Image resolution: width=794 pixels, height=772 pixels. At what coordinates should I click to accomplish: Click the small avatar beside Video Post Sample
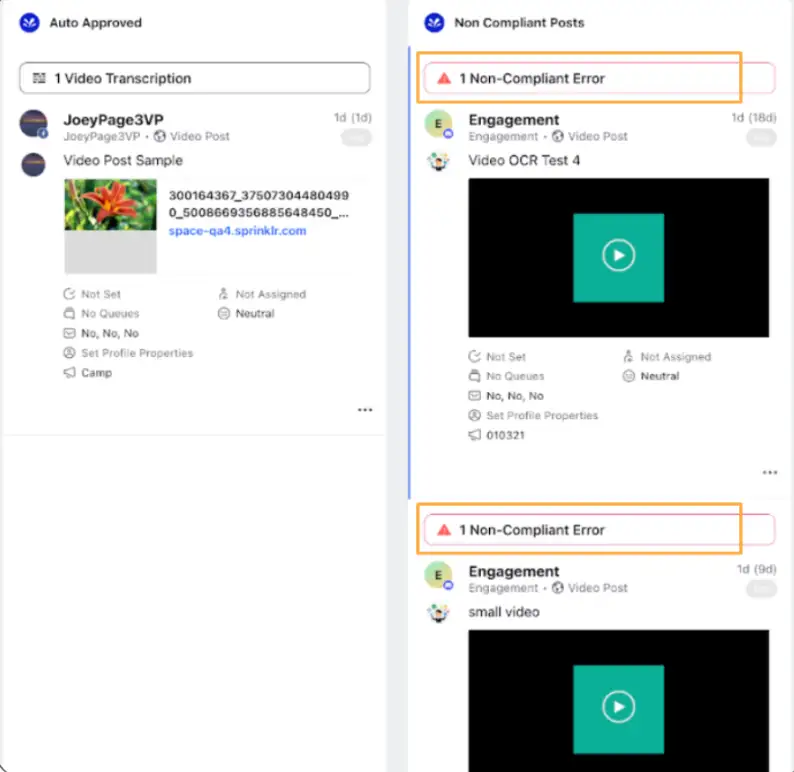point(33,165)
